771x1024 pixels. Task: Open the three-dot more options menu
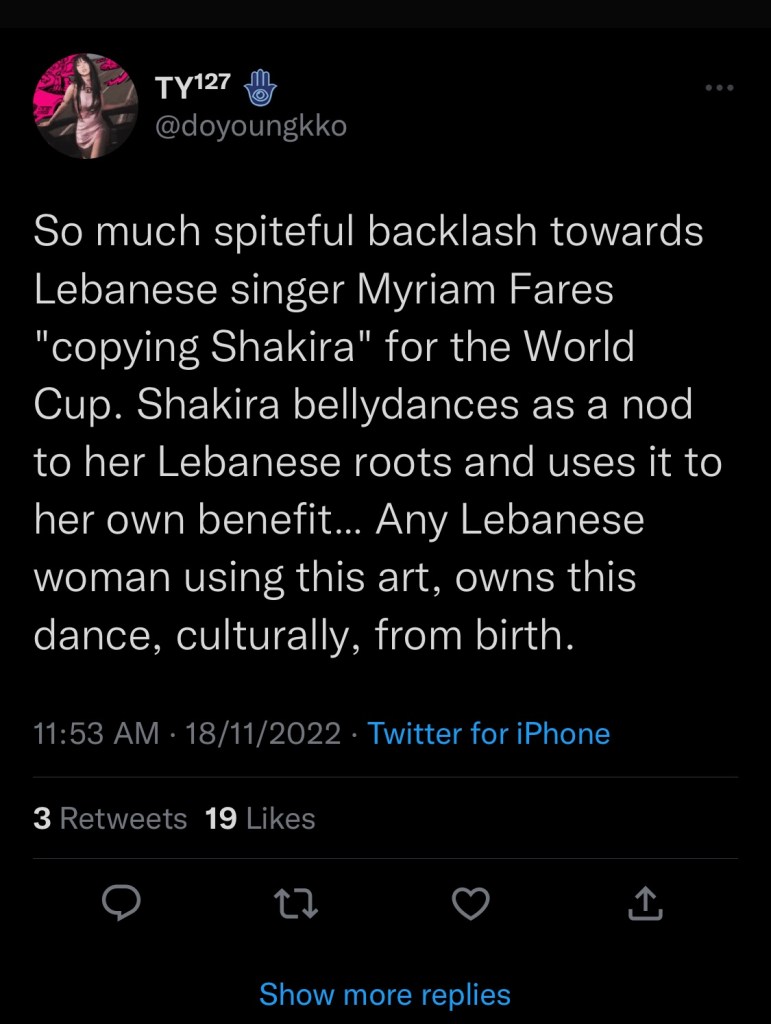coord(719,89)
